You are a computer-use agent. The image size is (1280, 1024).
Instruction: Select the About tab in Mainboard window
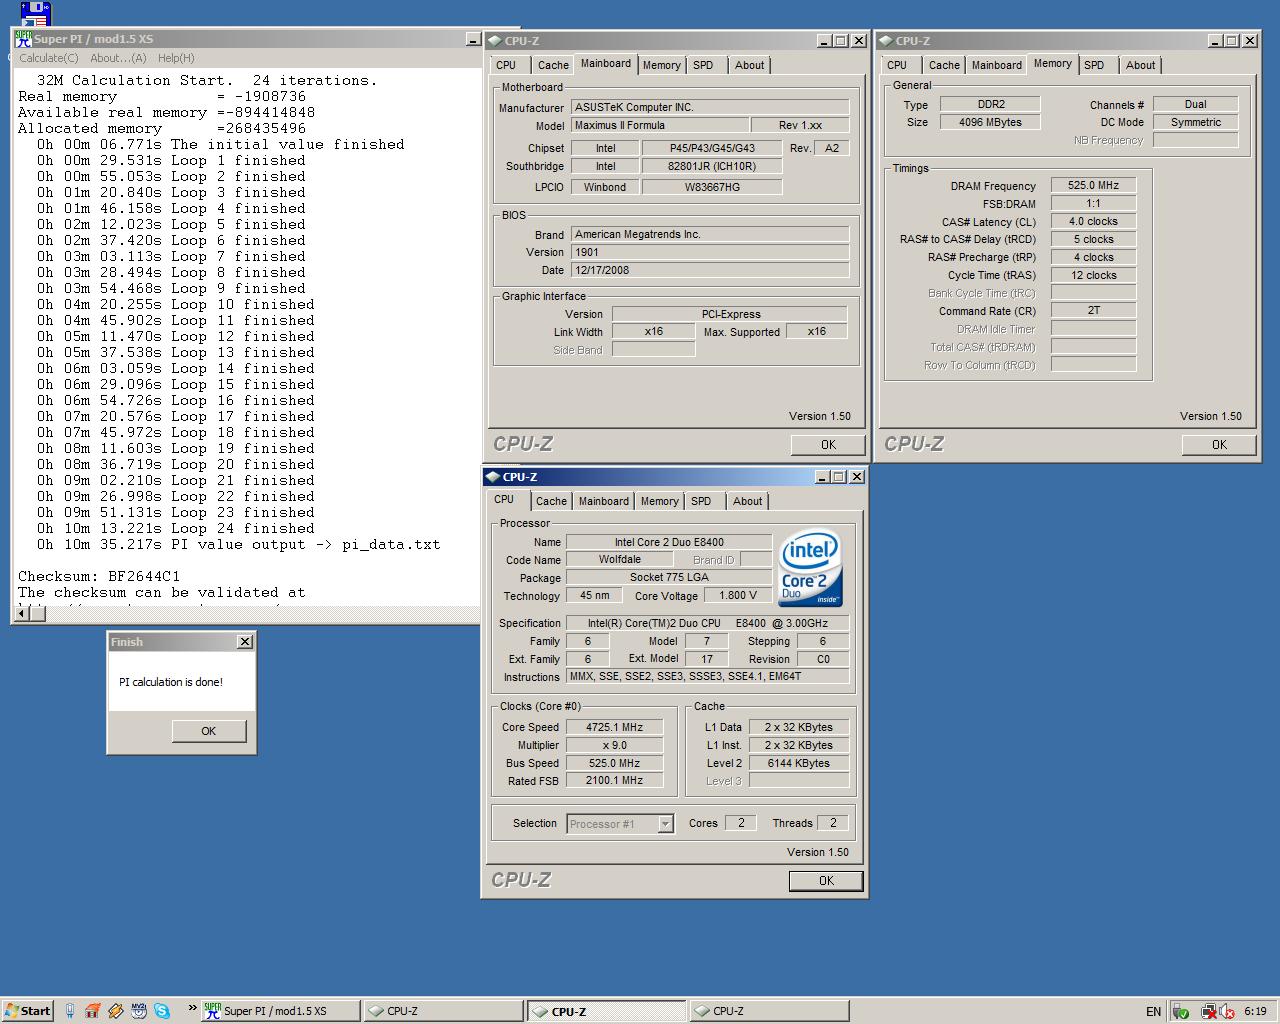[749, 65]
